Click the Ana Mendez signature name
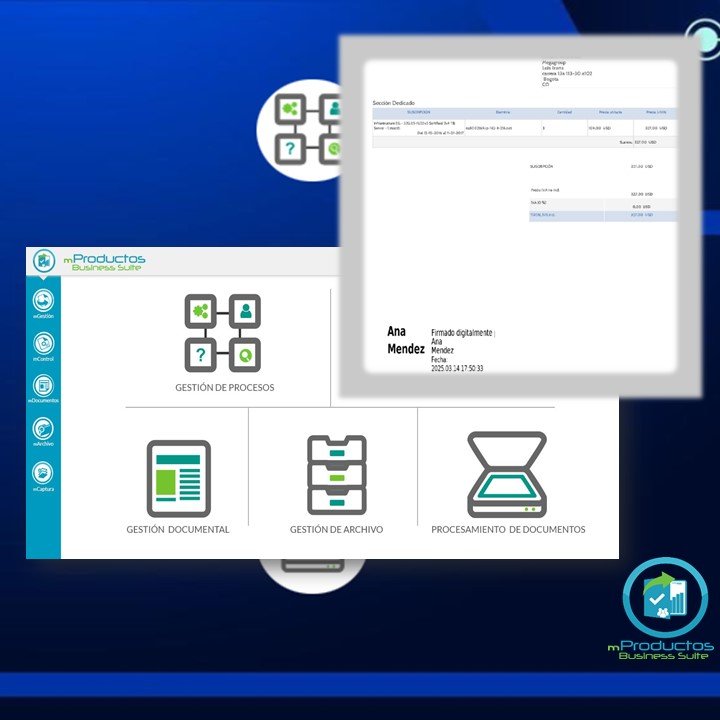The image size is (720, 720). coord(405,340)
